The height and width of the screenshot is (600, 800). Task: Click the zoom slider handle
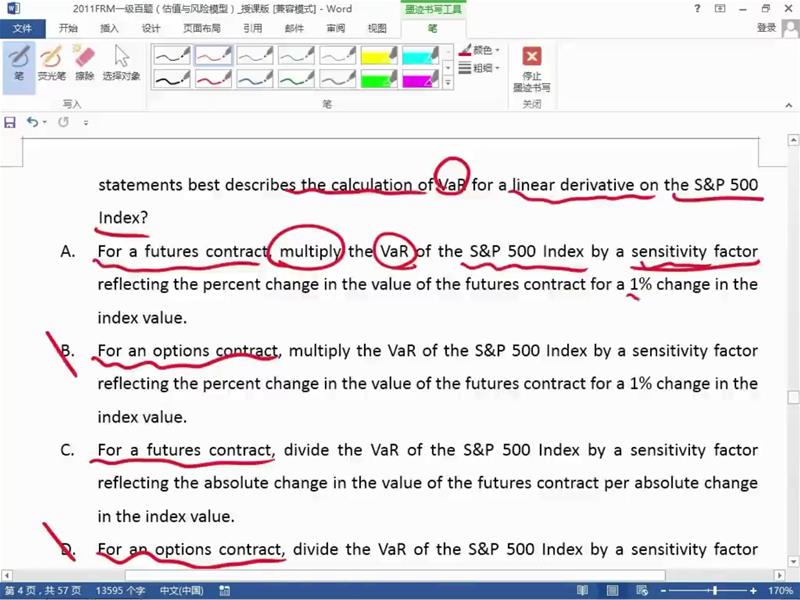(715, 591)
